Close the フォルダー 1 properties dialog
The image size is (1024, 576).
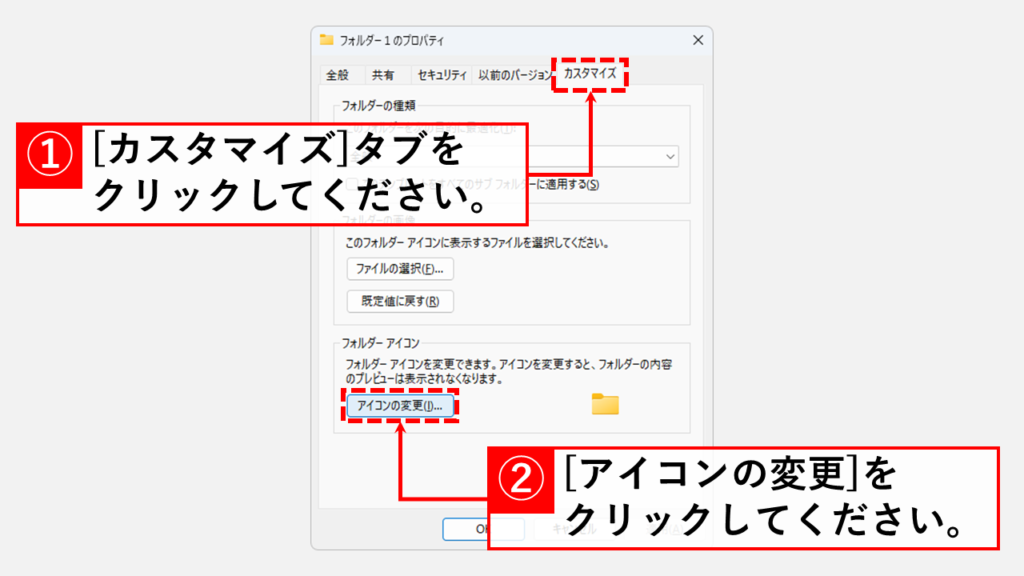[x=697, y=40]
